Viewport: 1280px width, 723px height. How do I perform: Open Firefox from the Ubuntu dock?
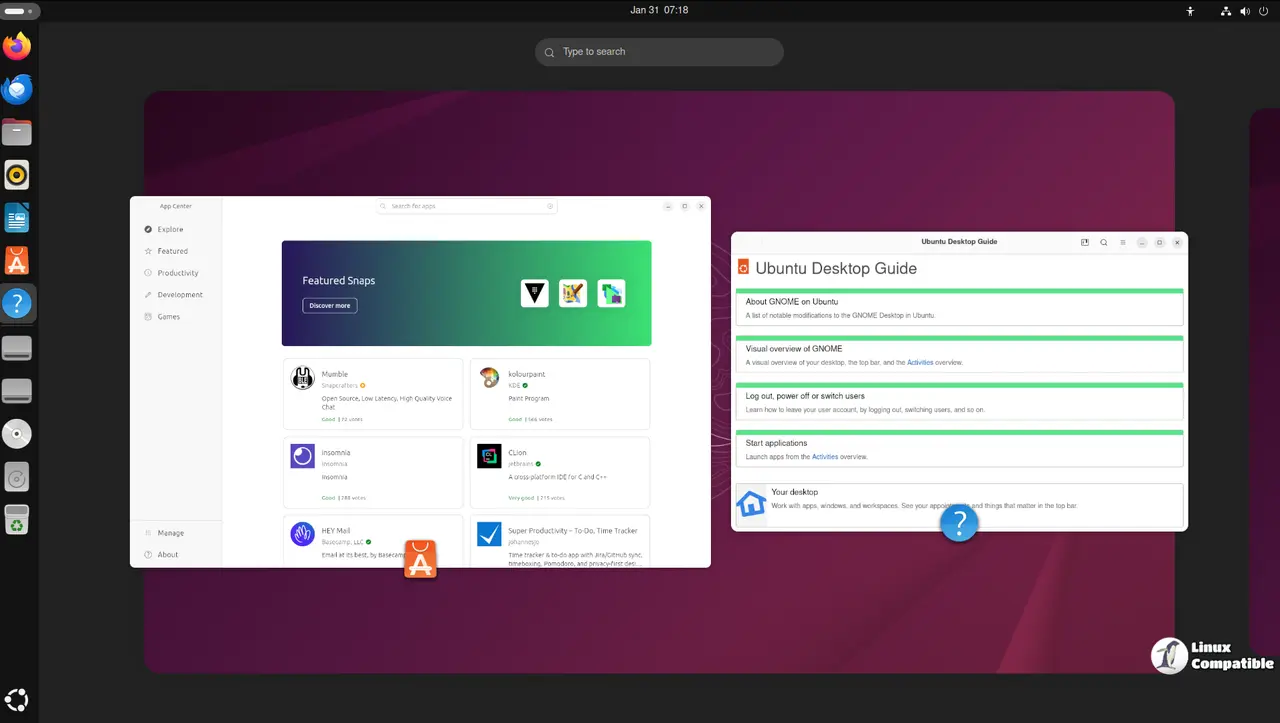(17, 47)
